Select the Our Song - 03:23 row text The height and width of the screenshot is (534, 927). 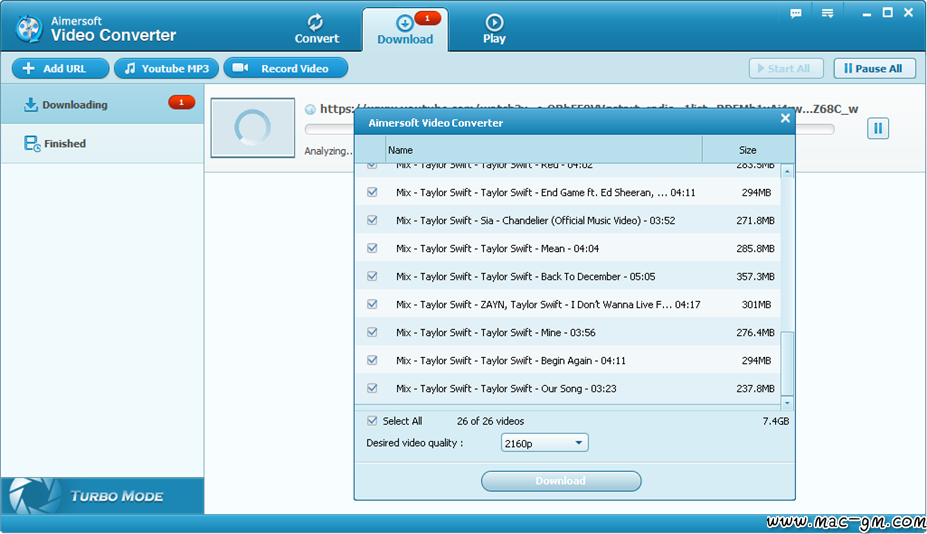[x=506, y=389]
